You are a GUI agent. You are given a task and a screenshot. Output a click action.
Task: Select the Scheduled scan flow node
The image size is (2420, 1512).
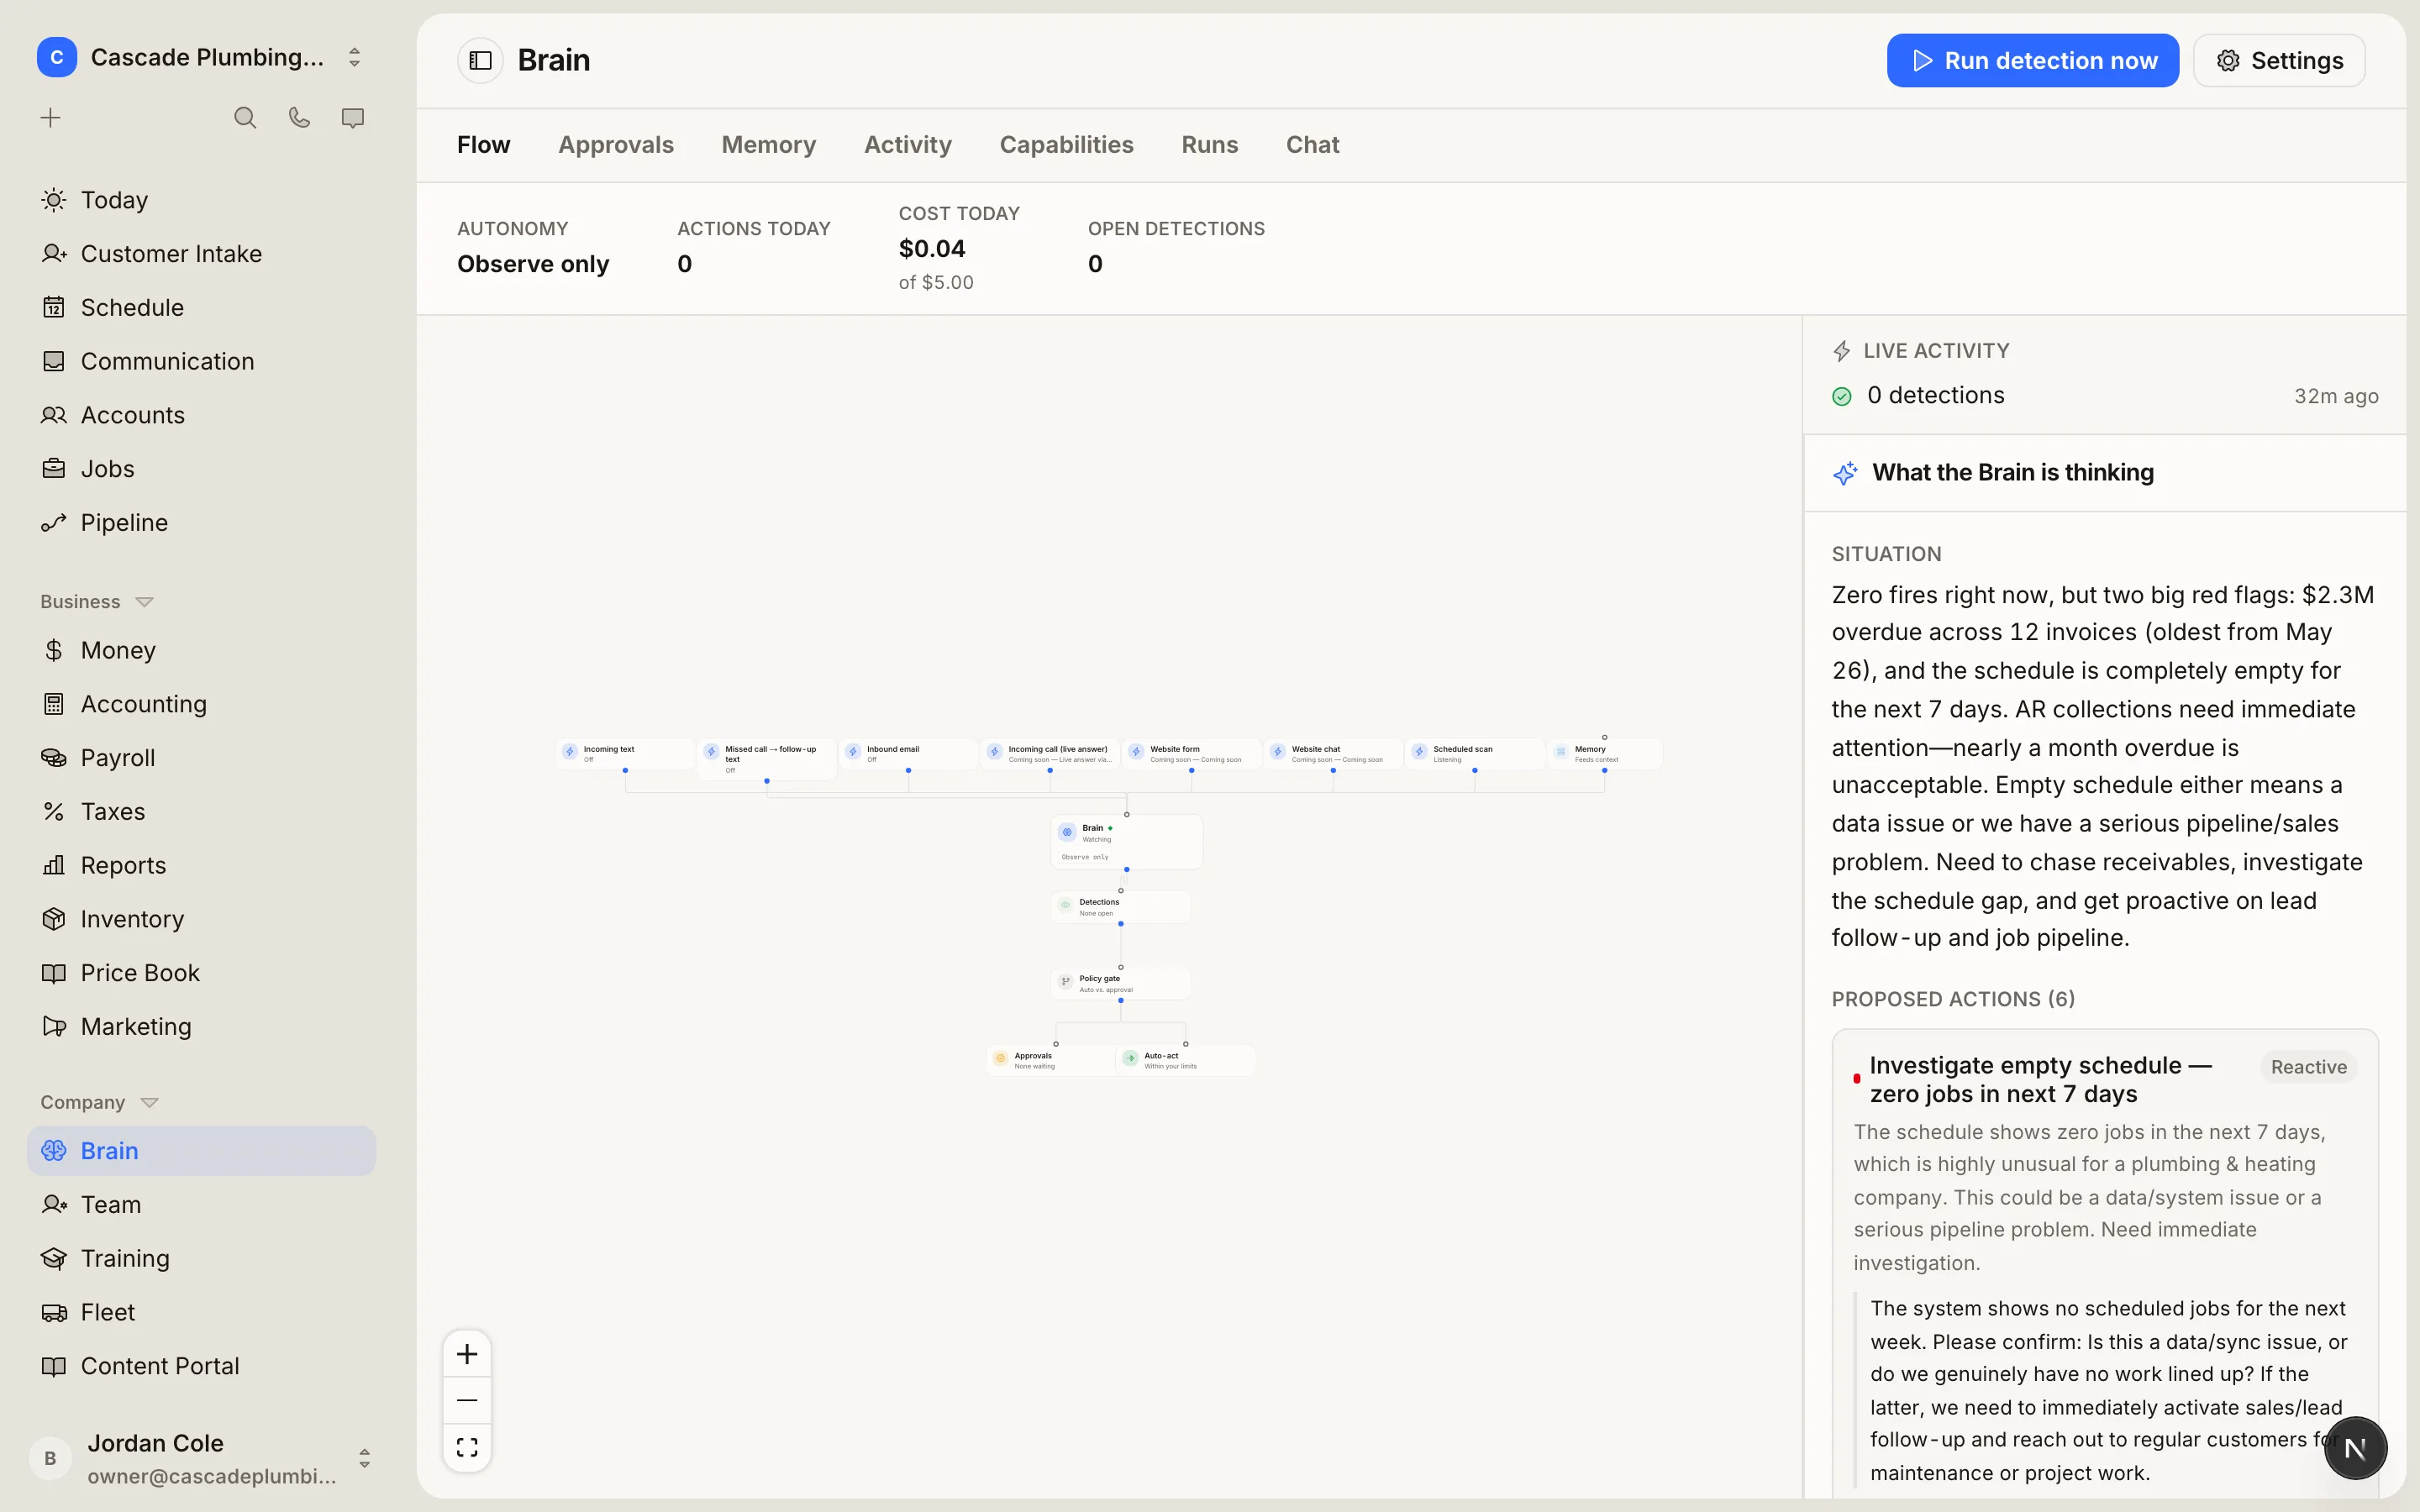(x=1474, y=754)
